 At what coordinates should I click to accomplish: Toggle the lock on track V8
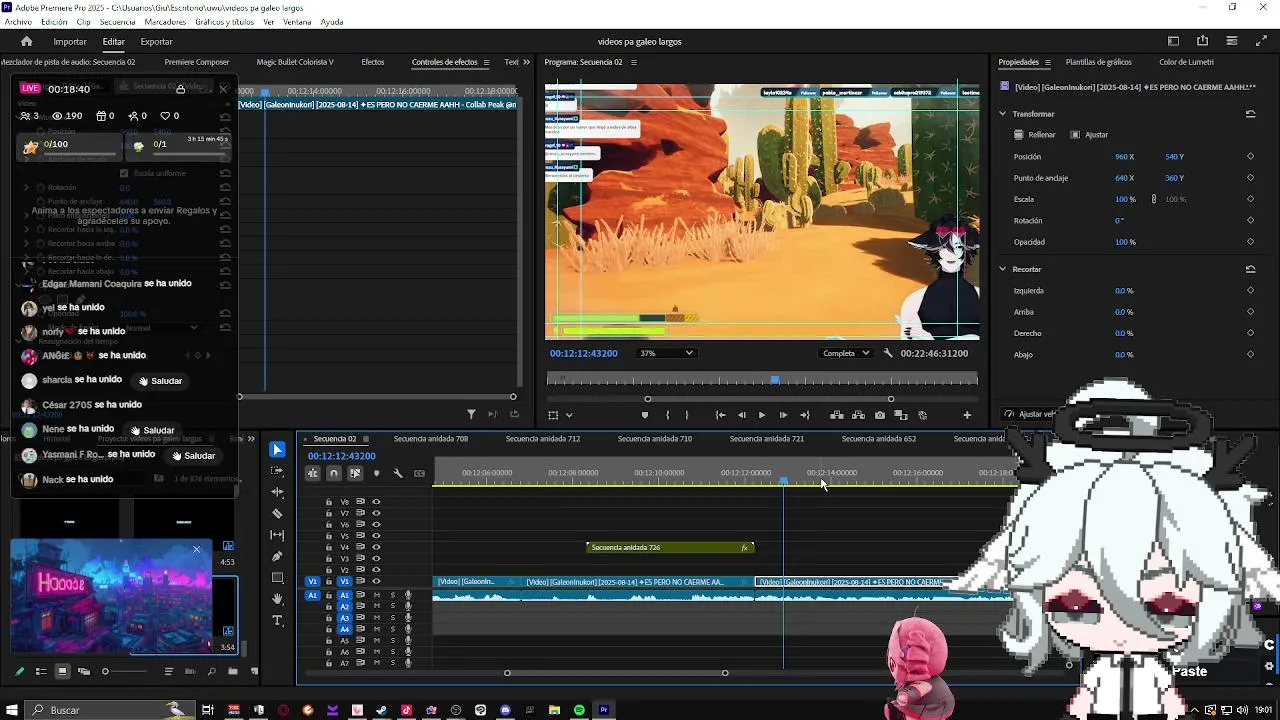click(328, 502)
